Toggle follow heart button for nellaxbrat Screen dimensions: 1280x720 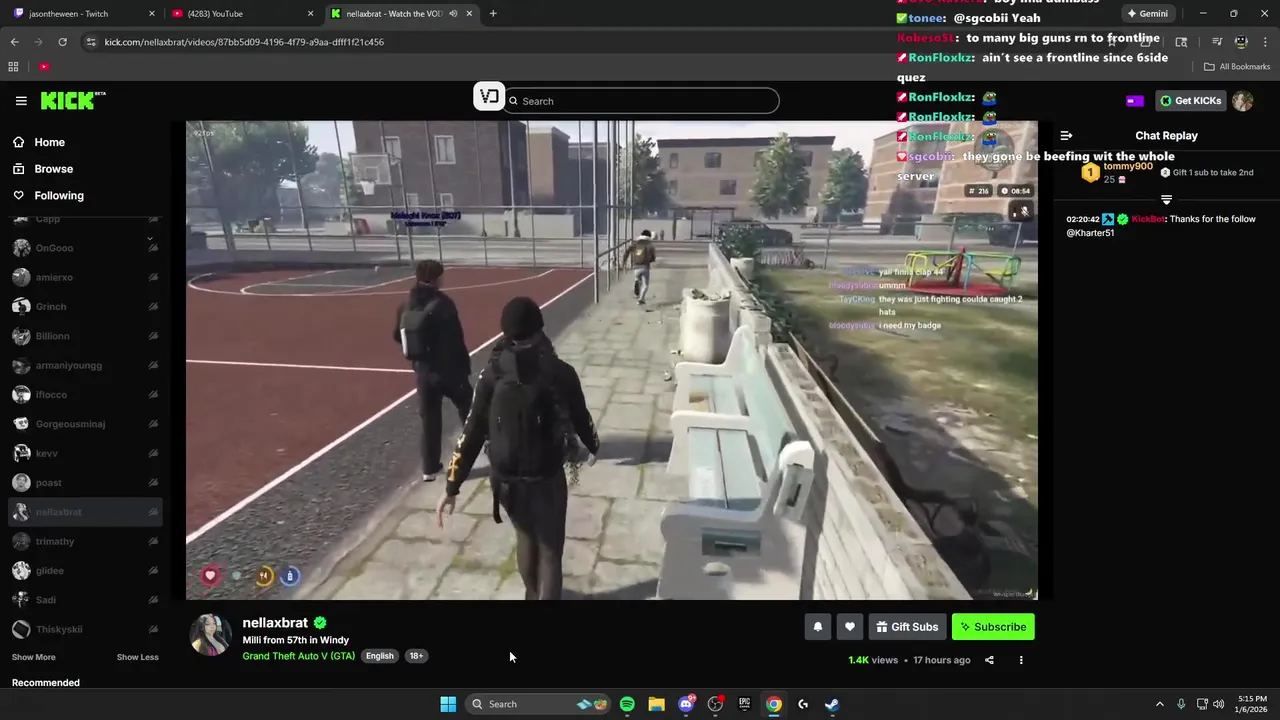[x=849, y=627]
